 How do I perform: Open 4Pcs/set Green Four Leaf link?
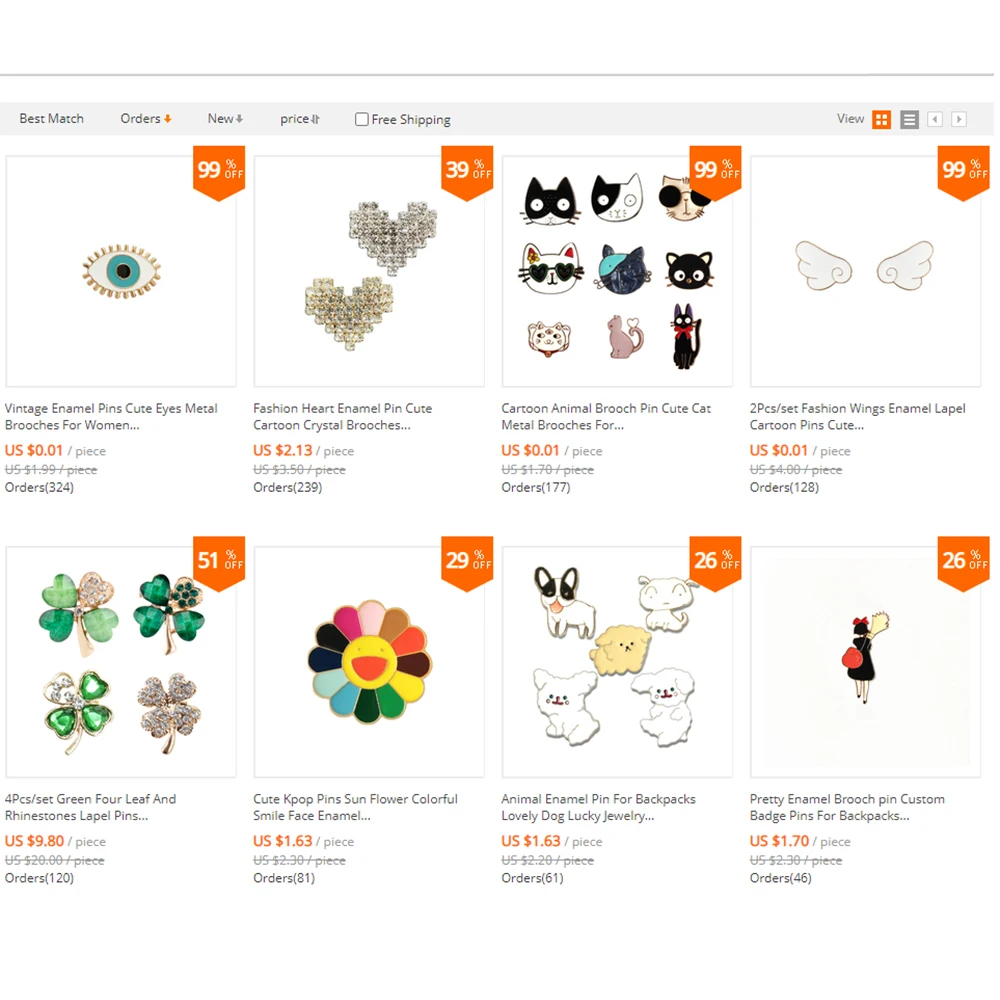(x=90, y=807)
